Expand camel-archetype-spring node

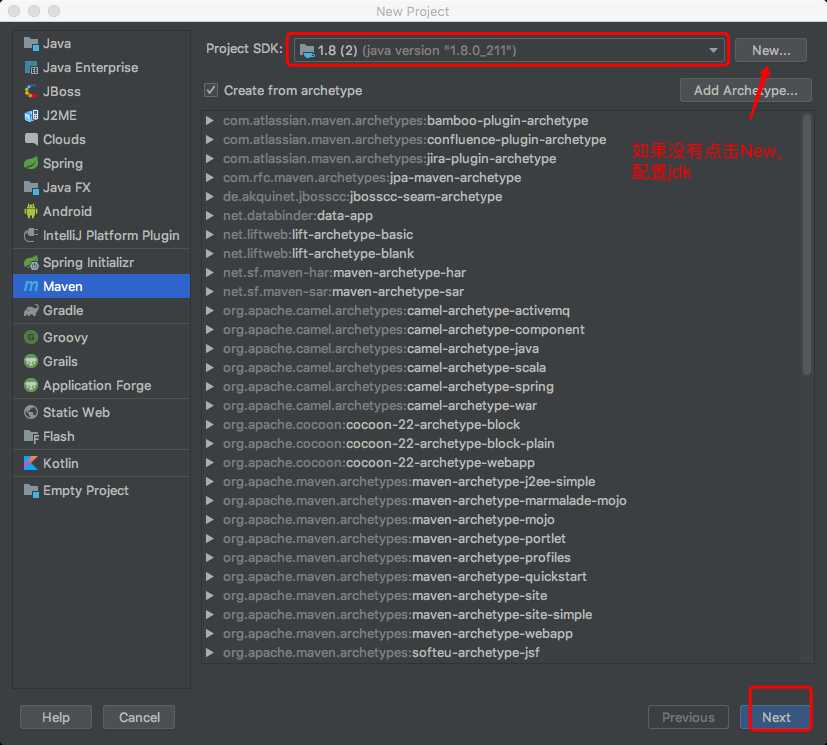[210, 386]
